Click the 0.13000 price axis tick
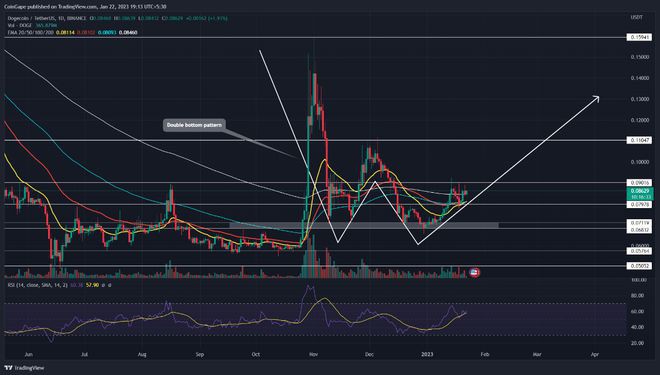660x375 pixels. [639, 99]
